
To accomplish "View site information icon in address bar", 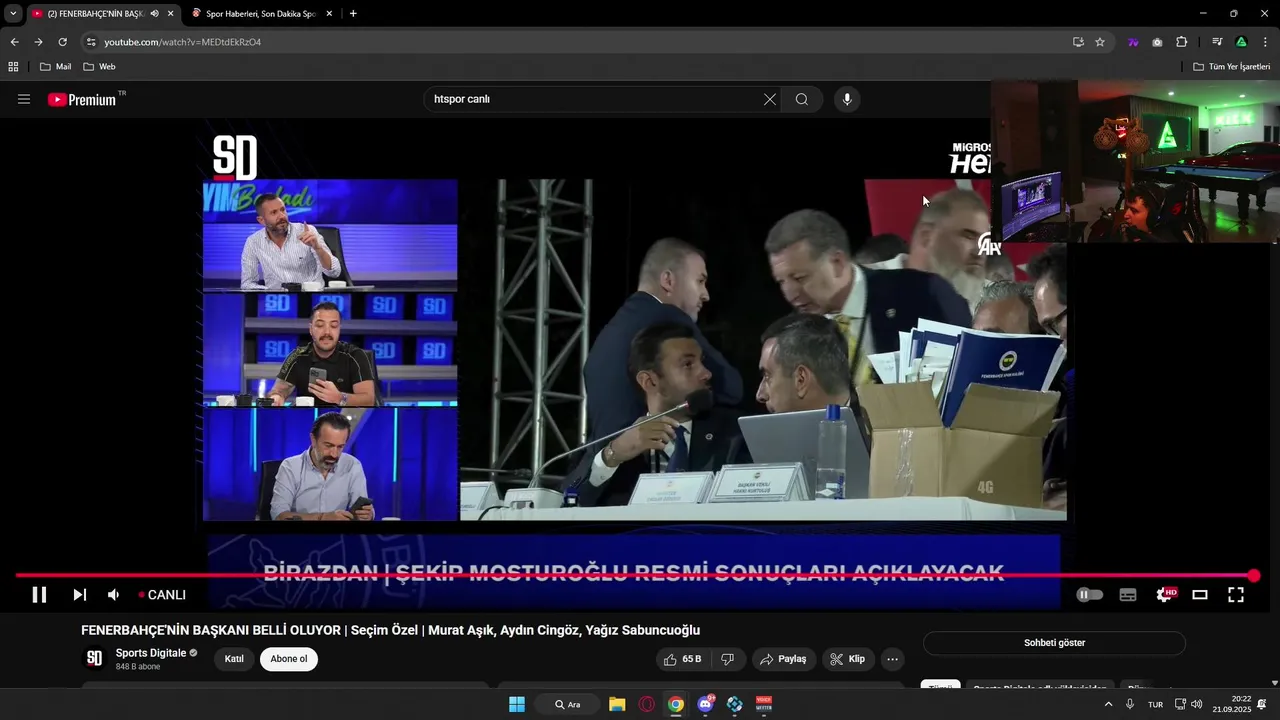I will click(x=91, y=42).
